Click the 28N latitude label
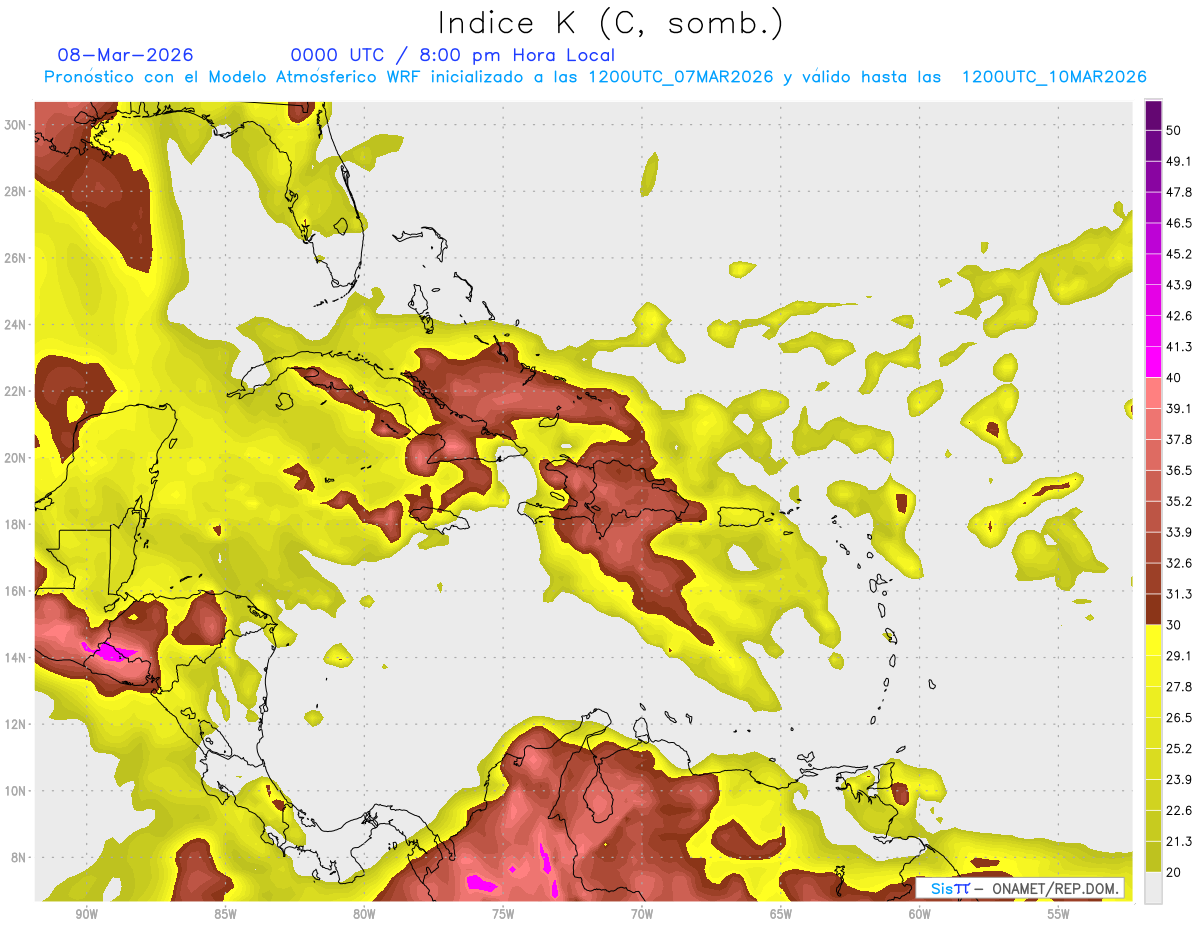The width and height of the screenshot is (1200, 927). [15, 191]
